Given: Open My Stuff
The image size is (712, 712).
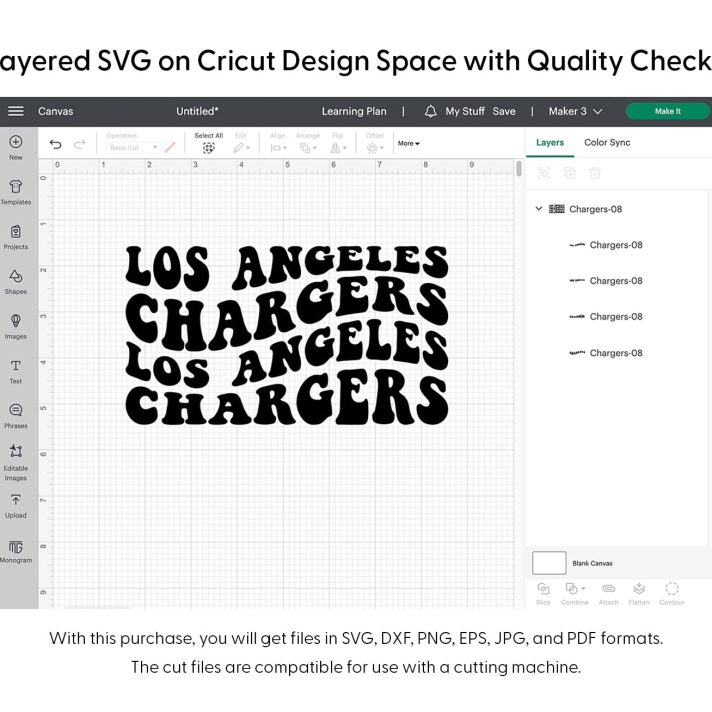Looking at the screenshot, I should coord(465,111).
